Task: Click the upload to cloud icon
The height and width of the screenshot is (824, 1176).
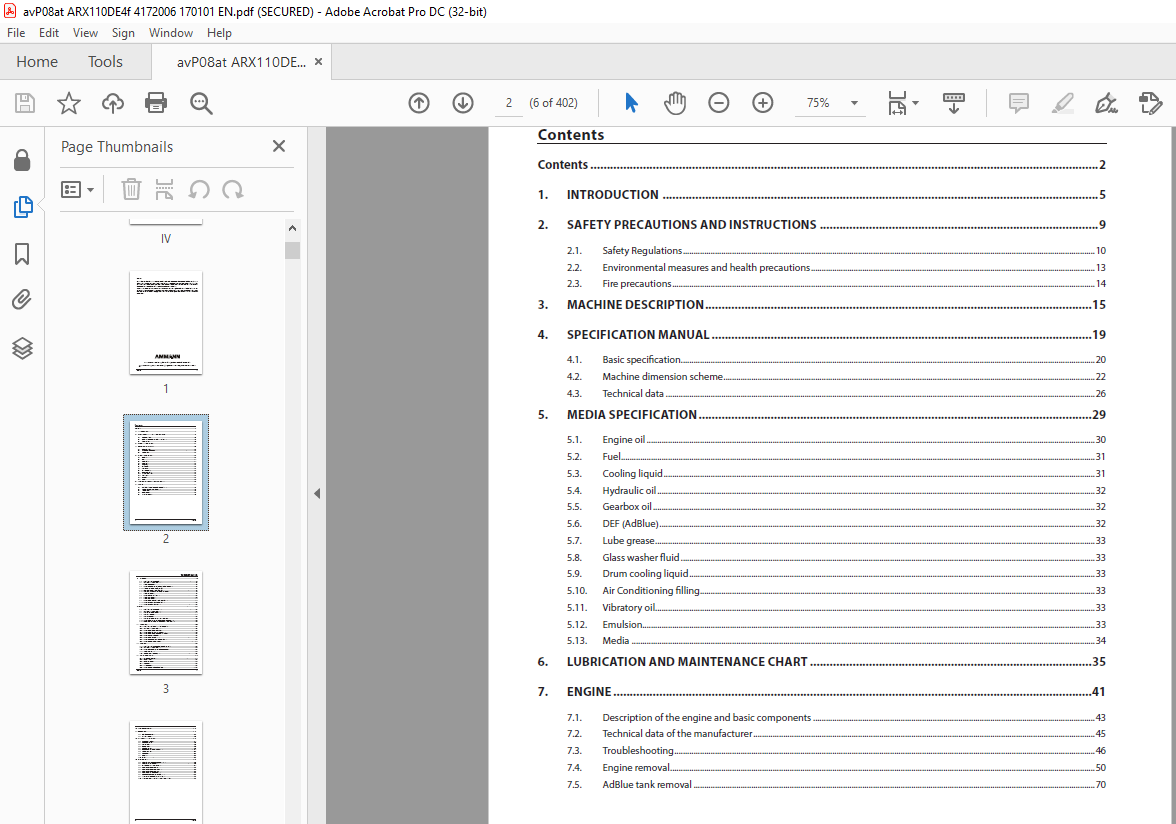Action: click(112, 103)
